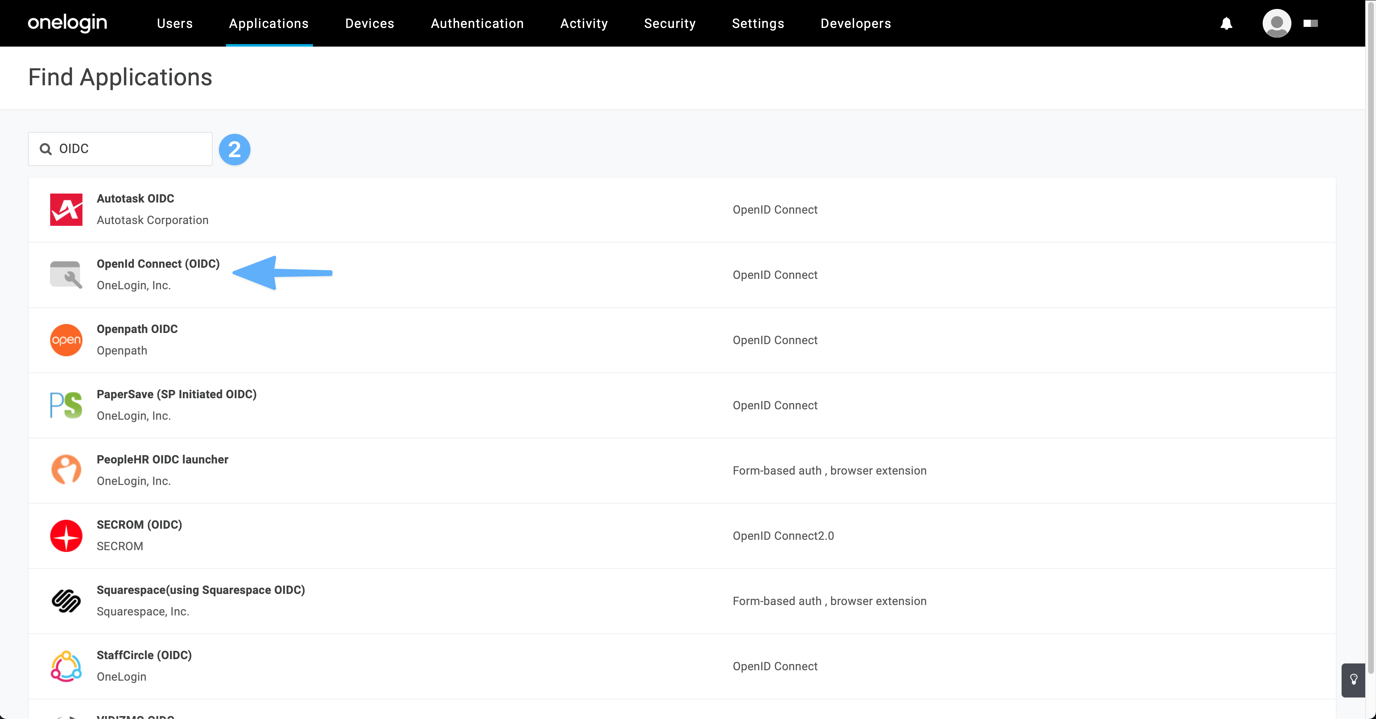Select StaffCircle (OIDC) application
The width and height of the screenshot is (1376, 719).
click(682, 666)
